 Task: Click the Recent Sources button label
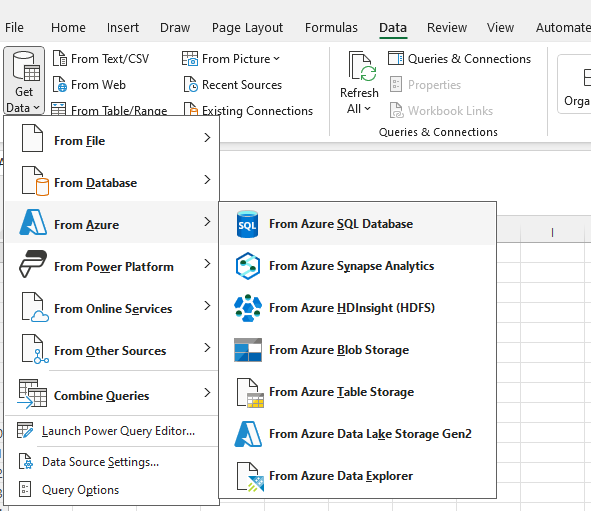pos(242,85)
